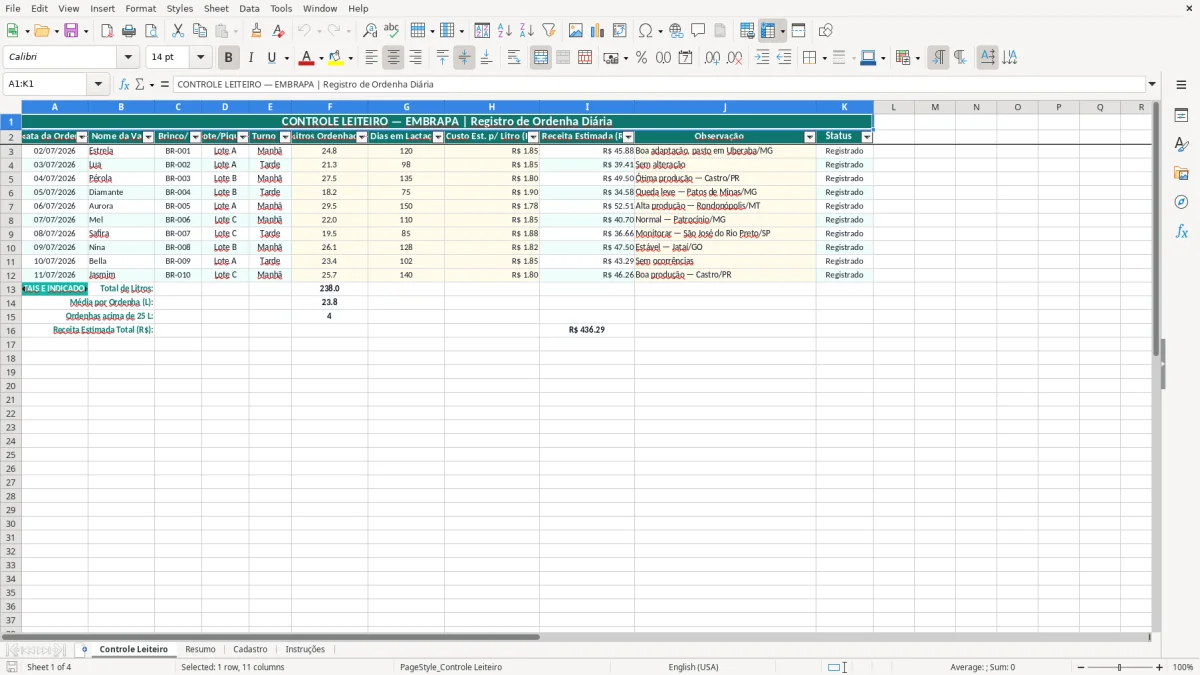1200x675 pixels.
Task: Open Find & Replace
Action: click(x=370, y=31)
